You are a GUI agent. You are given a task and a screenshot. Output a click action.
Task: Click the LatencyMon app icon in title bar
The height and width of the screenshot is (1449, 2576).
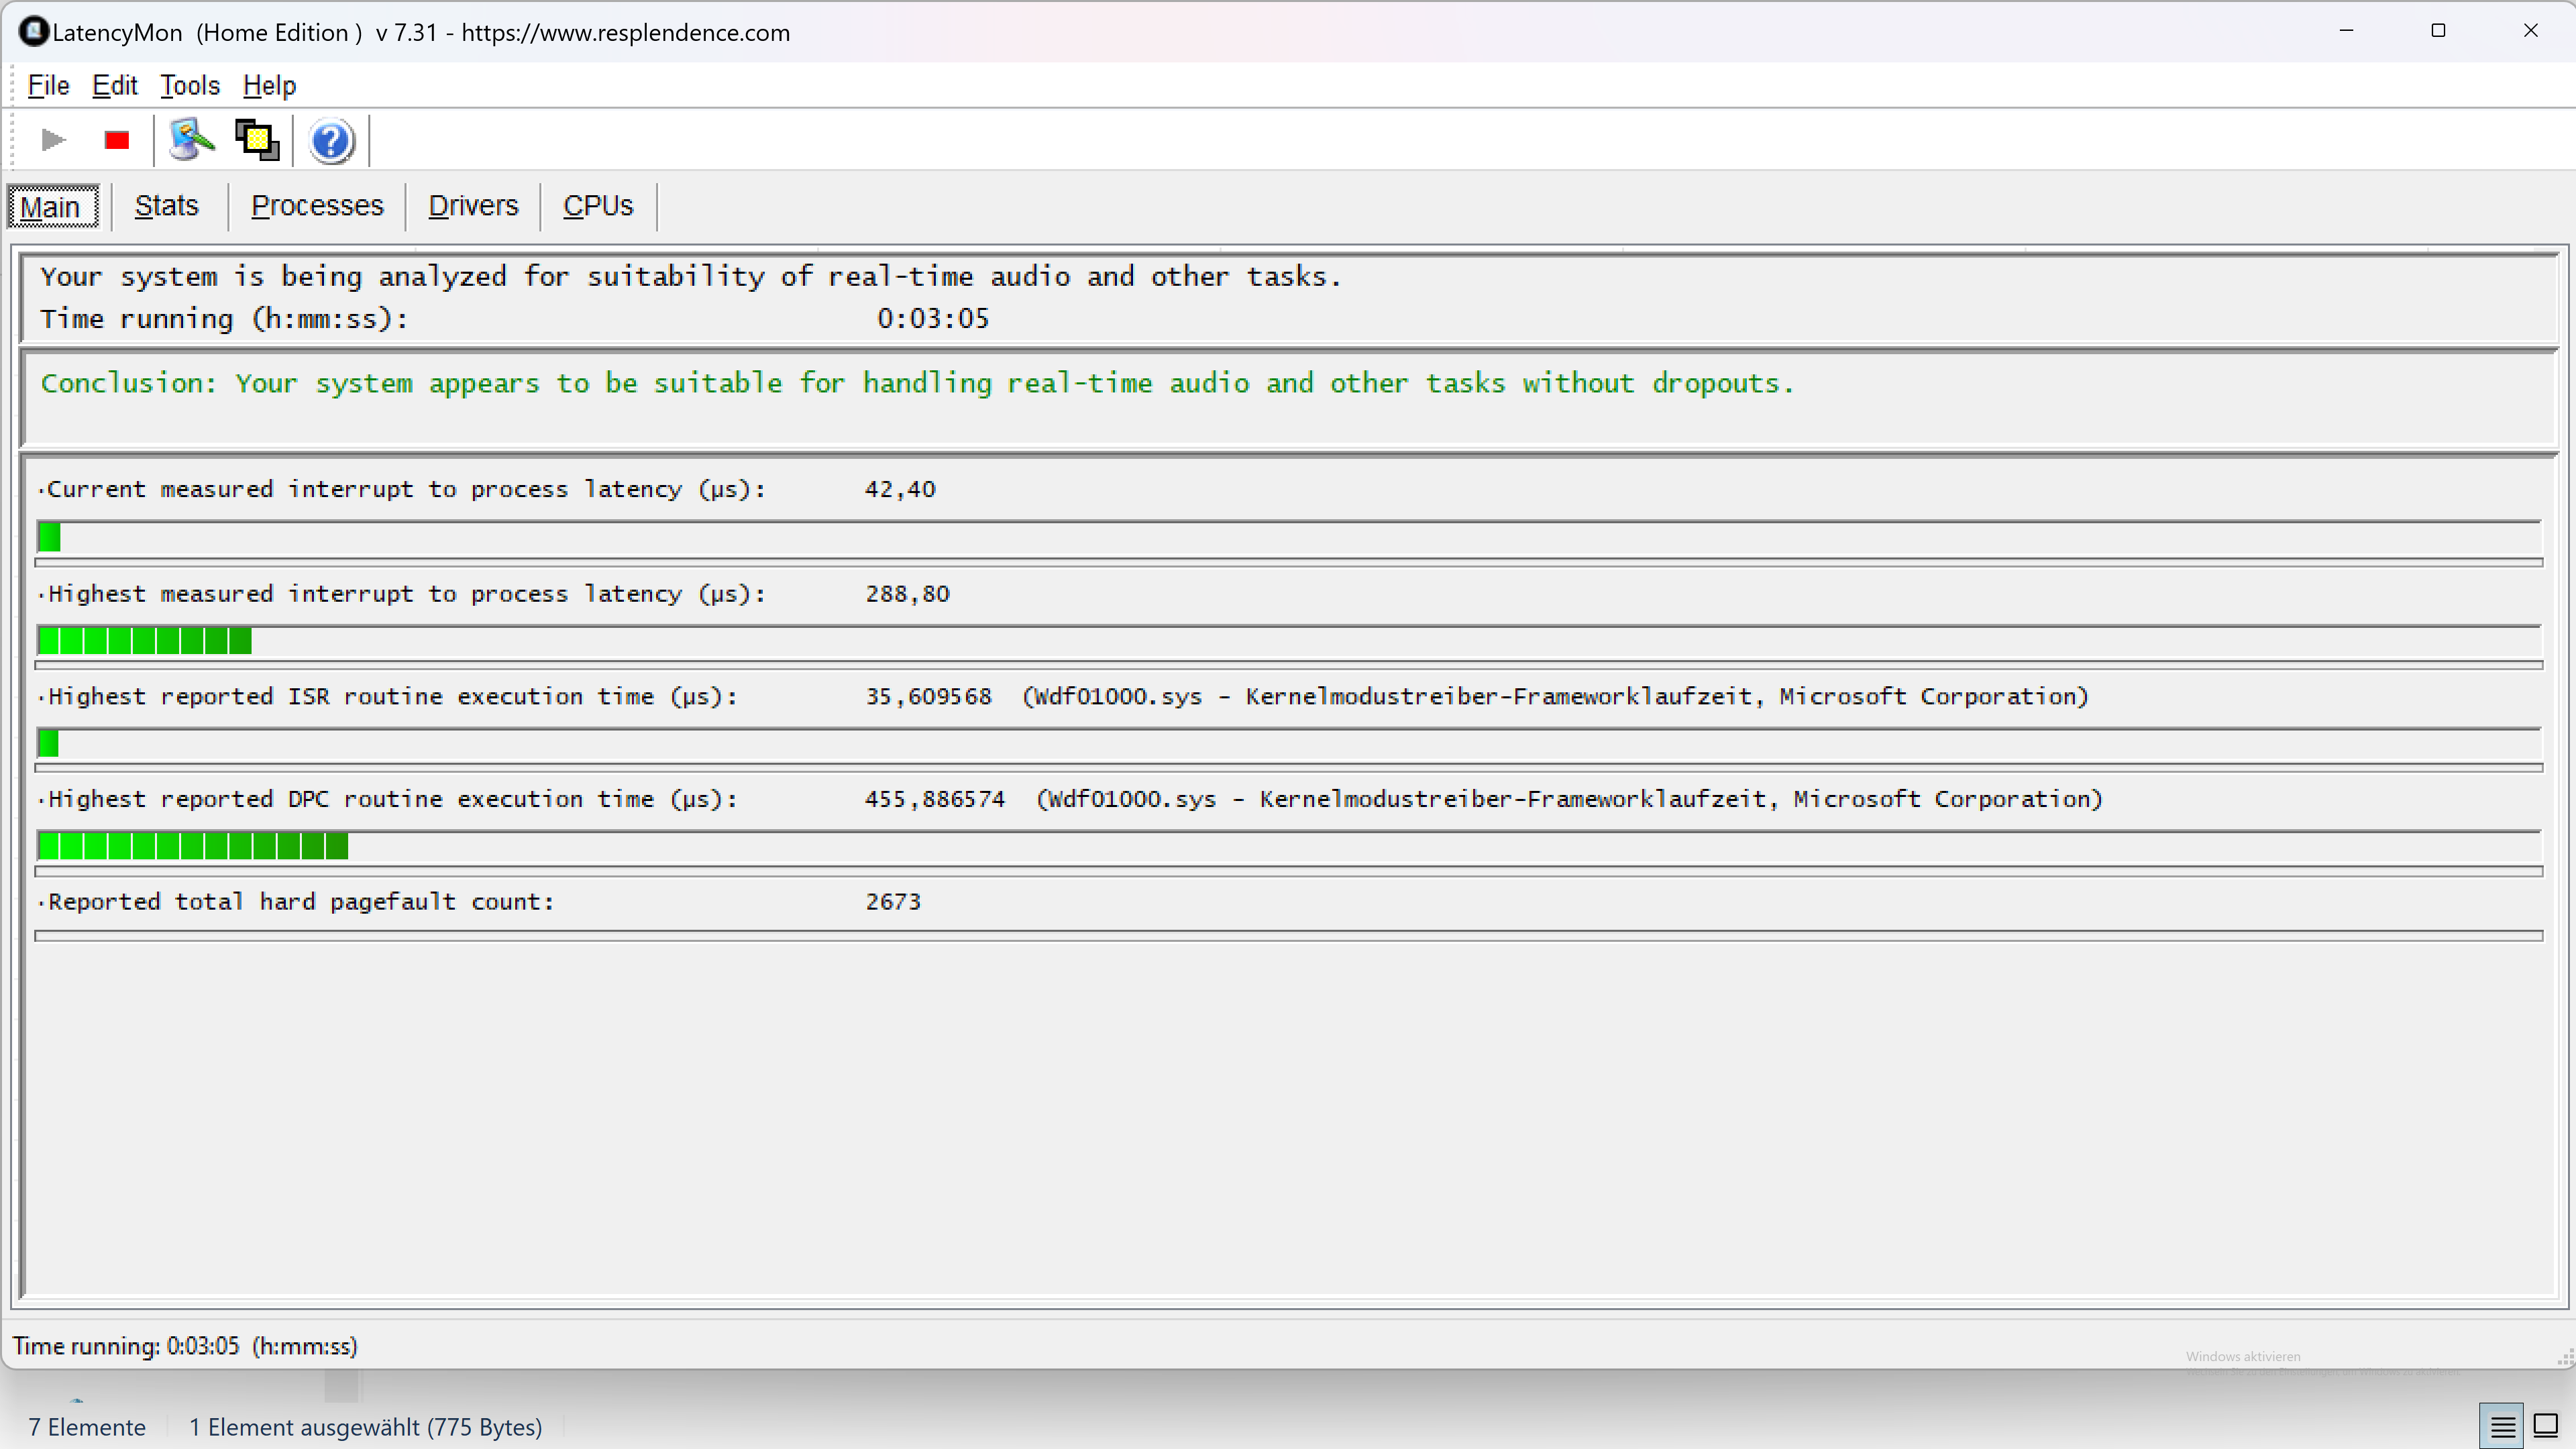pyautogui.click(x=33, y=32)
